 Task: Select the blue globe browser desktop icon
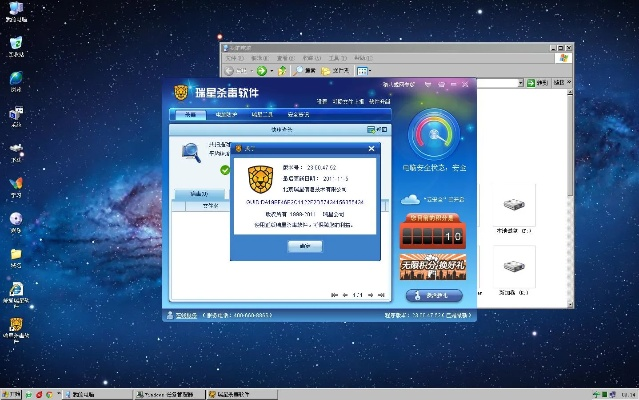click(16, 81)
